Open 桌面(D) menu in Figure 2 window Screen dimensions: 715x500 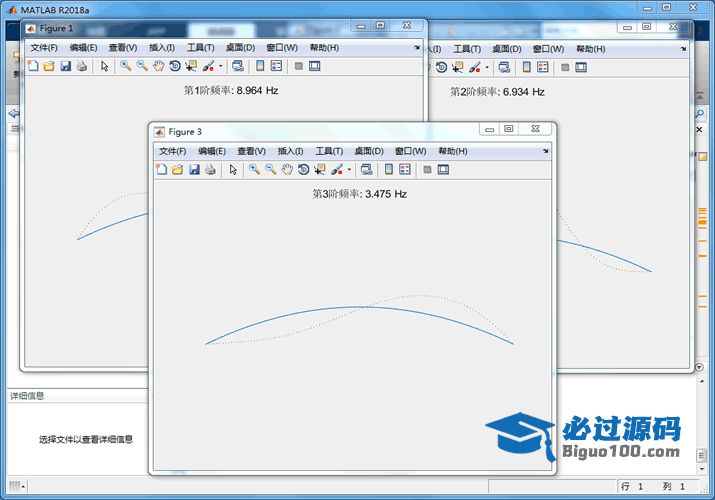point(507,49)
